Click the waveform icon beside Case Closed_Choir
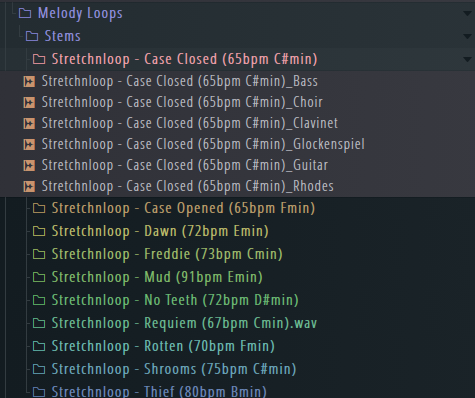The width and height of the screenshot is (475, 398). [x=29, y=103]
